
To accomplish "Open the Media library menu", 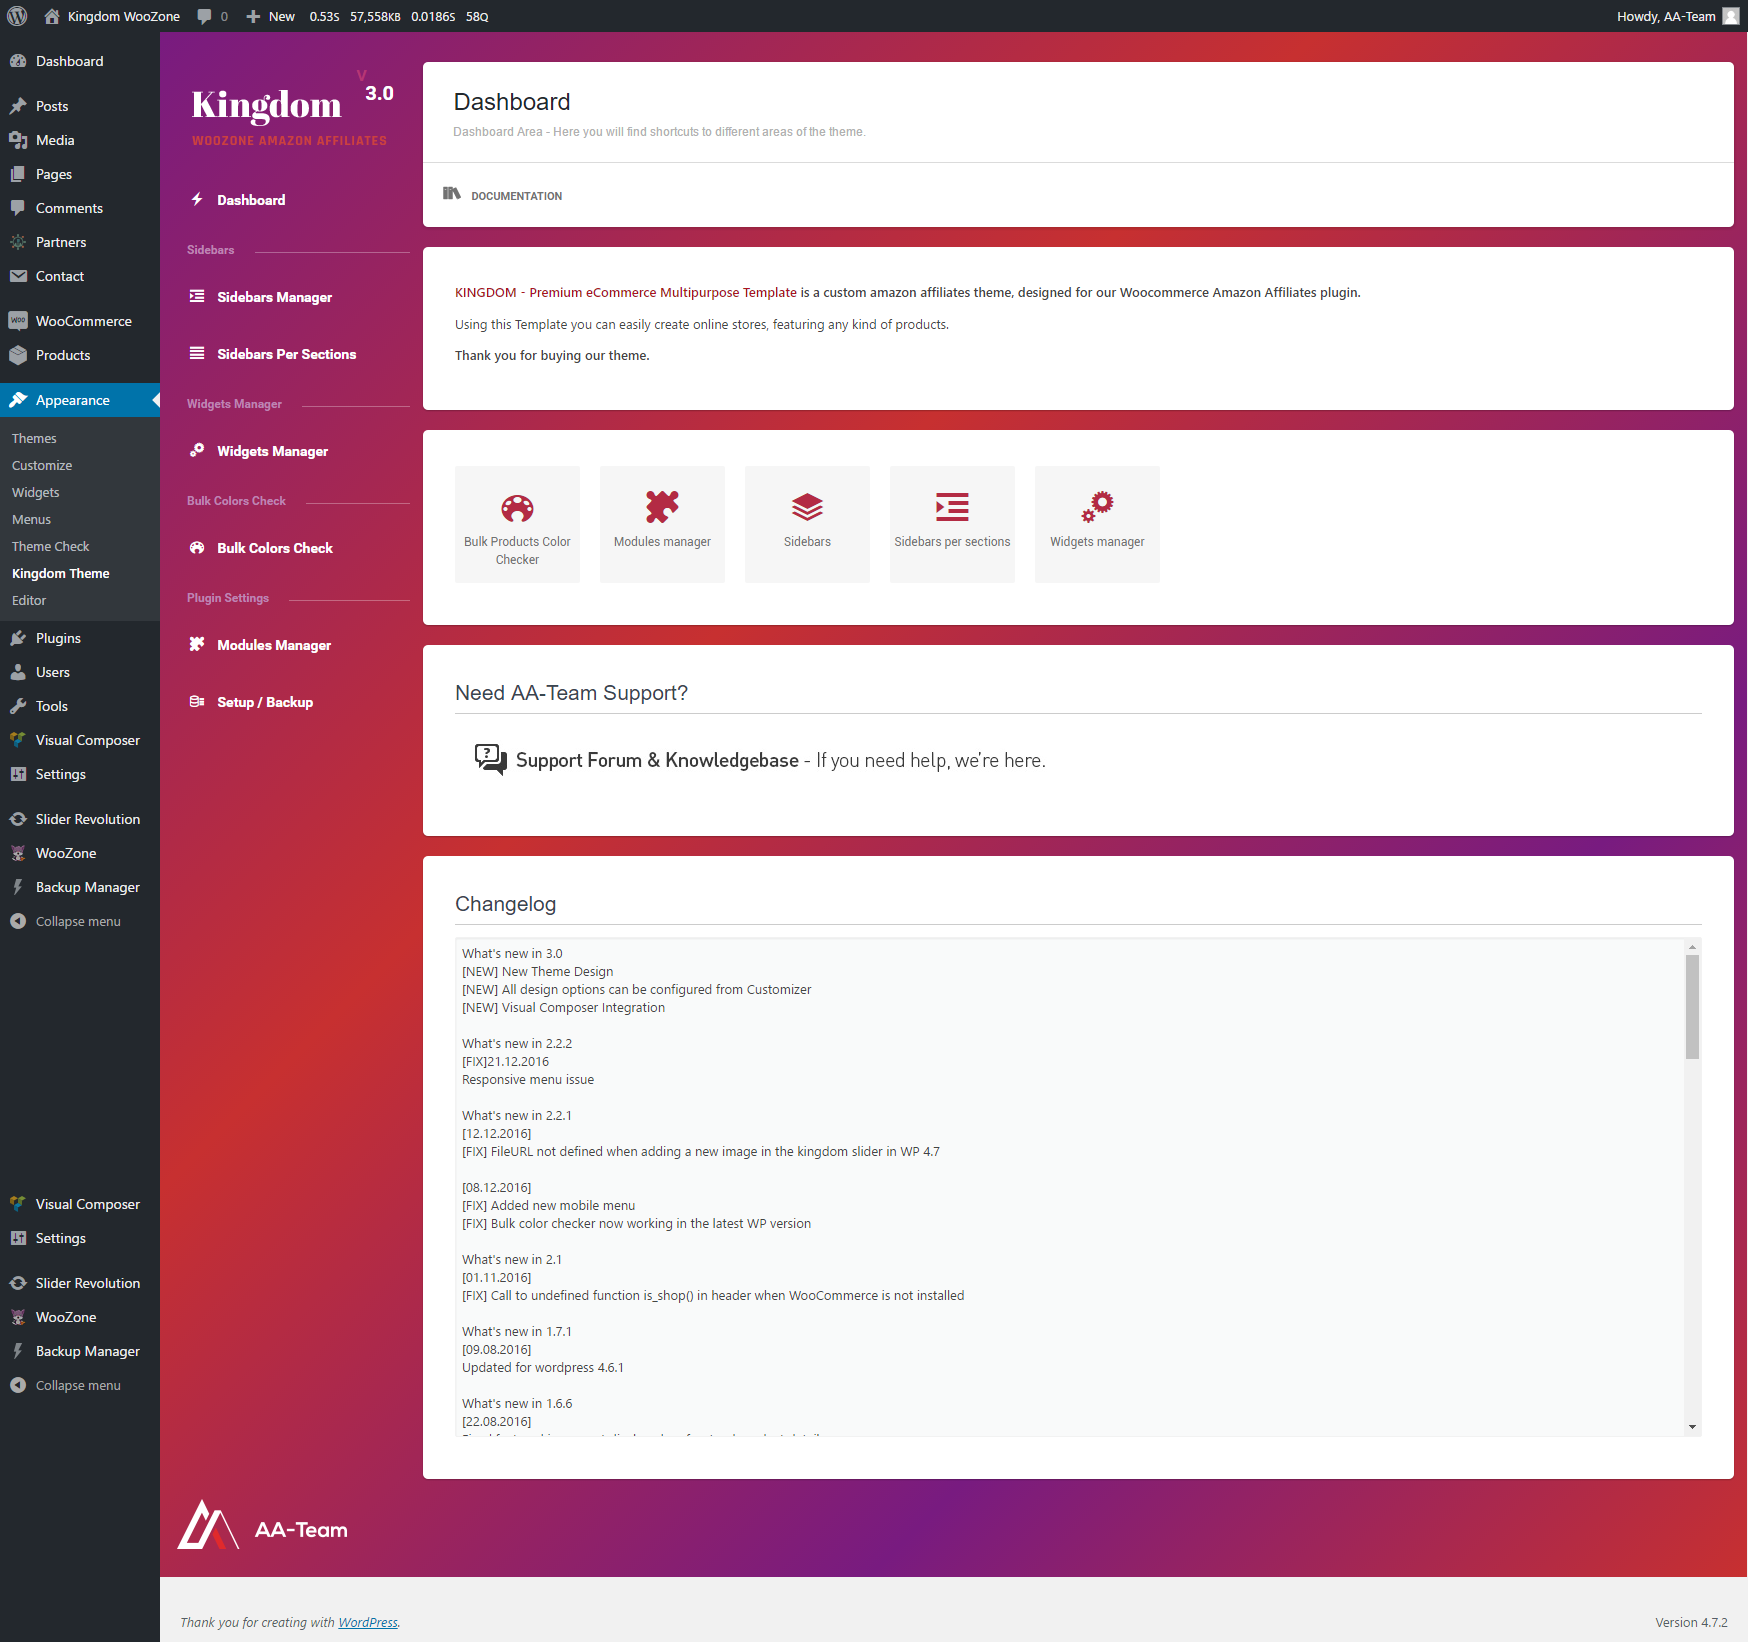I will (x=80, y=140).
